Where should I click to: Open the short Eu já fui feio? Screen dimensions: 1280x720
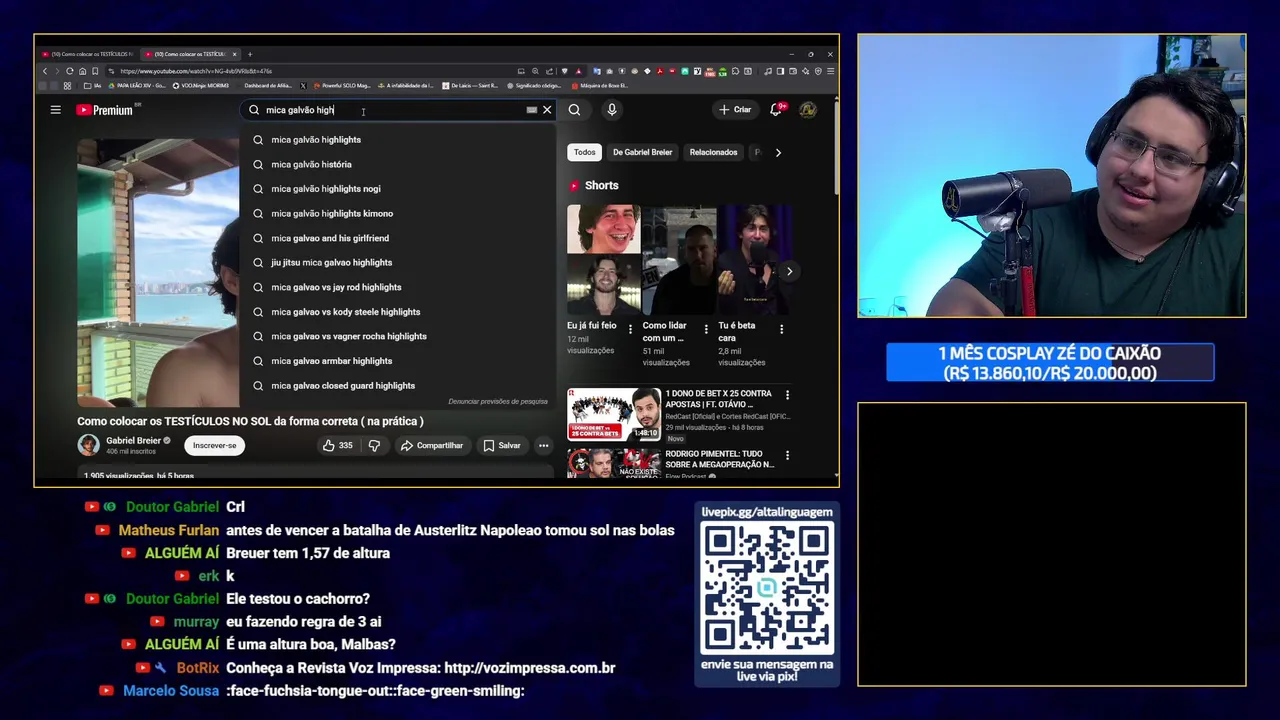pyautogui.click(x=603, y=260)
